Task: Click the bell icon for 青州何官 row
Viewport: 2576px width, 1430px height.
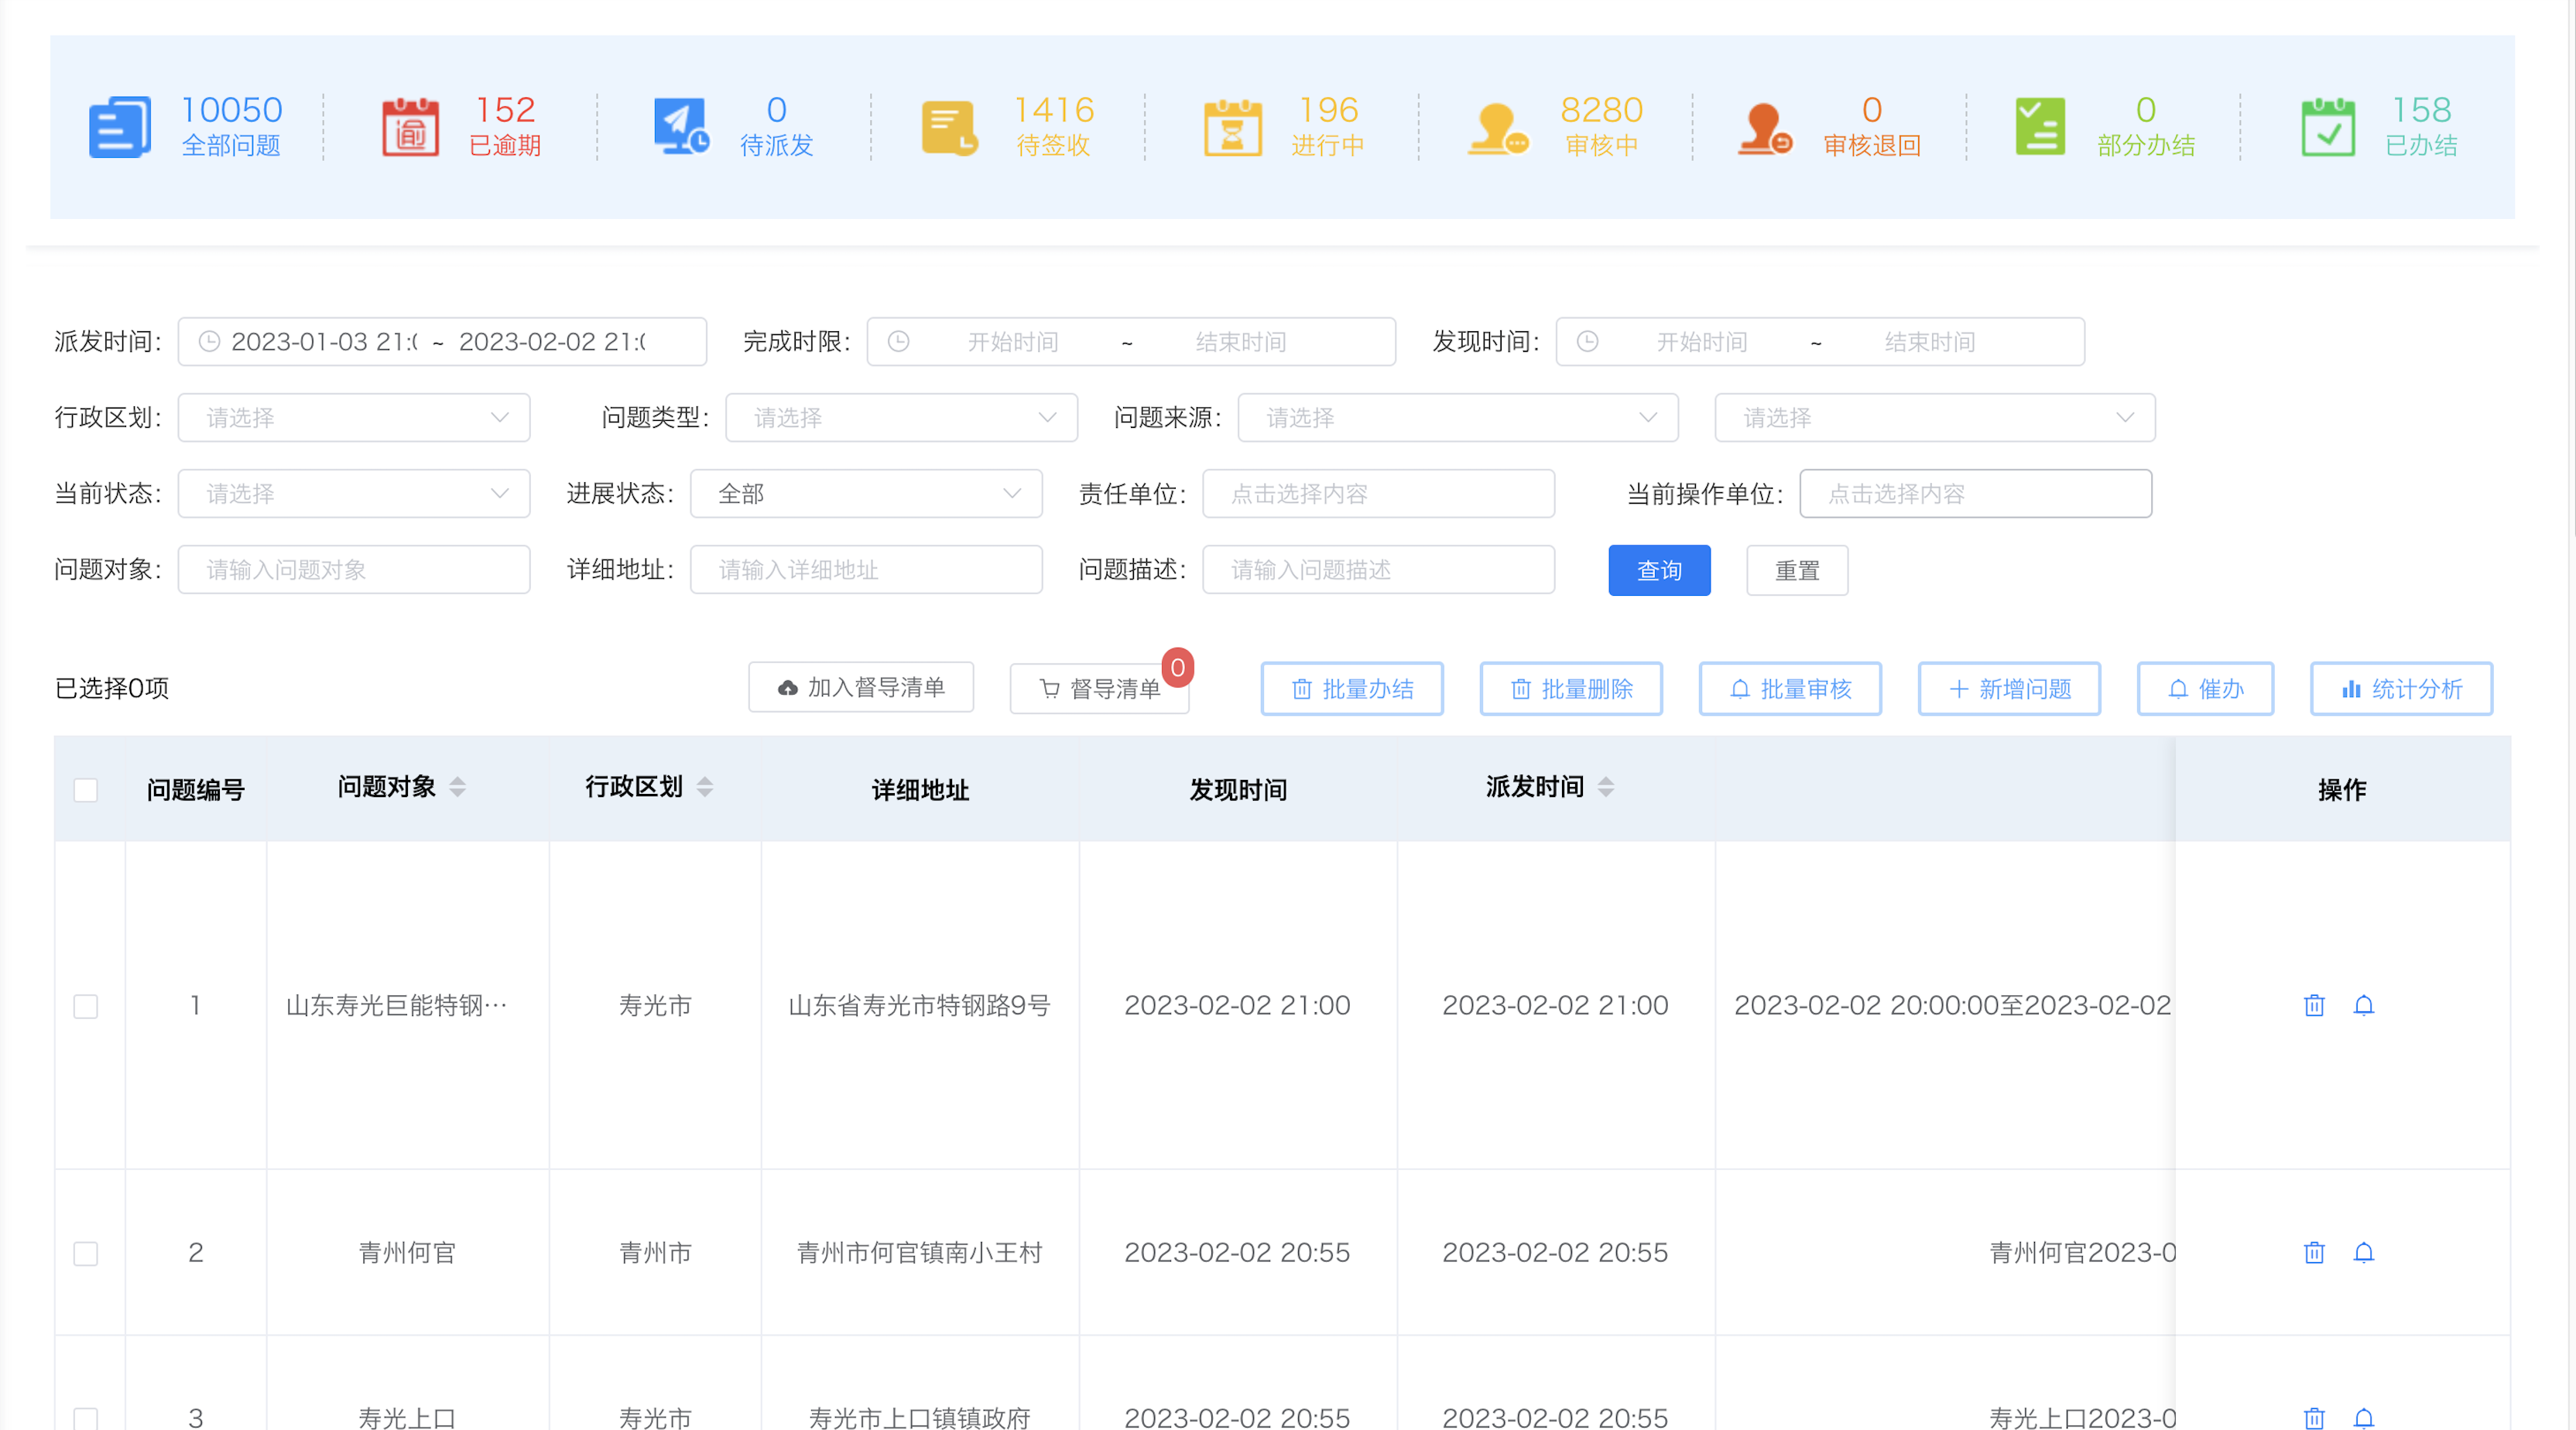Action: 2363,1252
